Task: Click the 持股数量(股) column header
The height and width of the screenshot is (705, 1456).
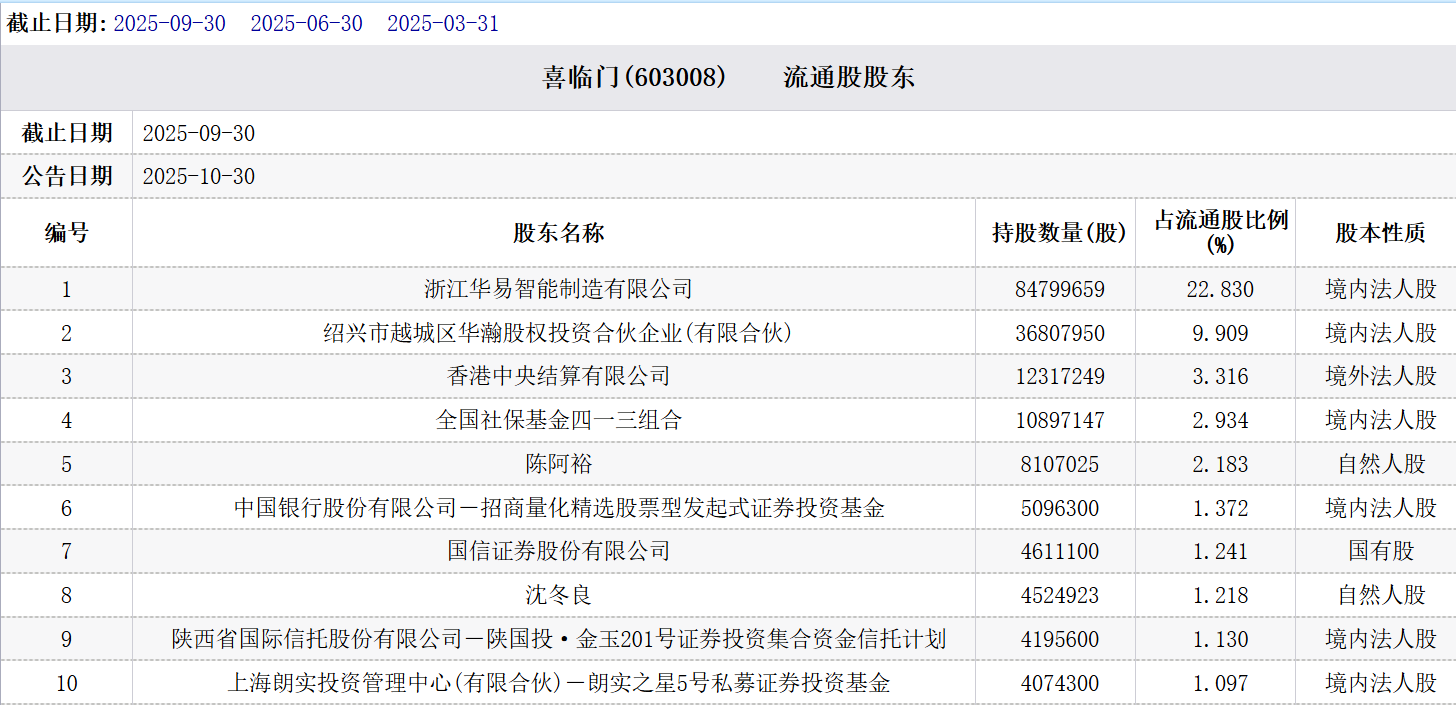Action: click(1058, 233)
